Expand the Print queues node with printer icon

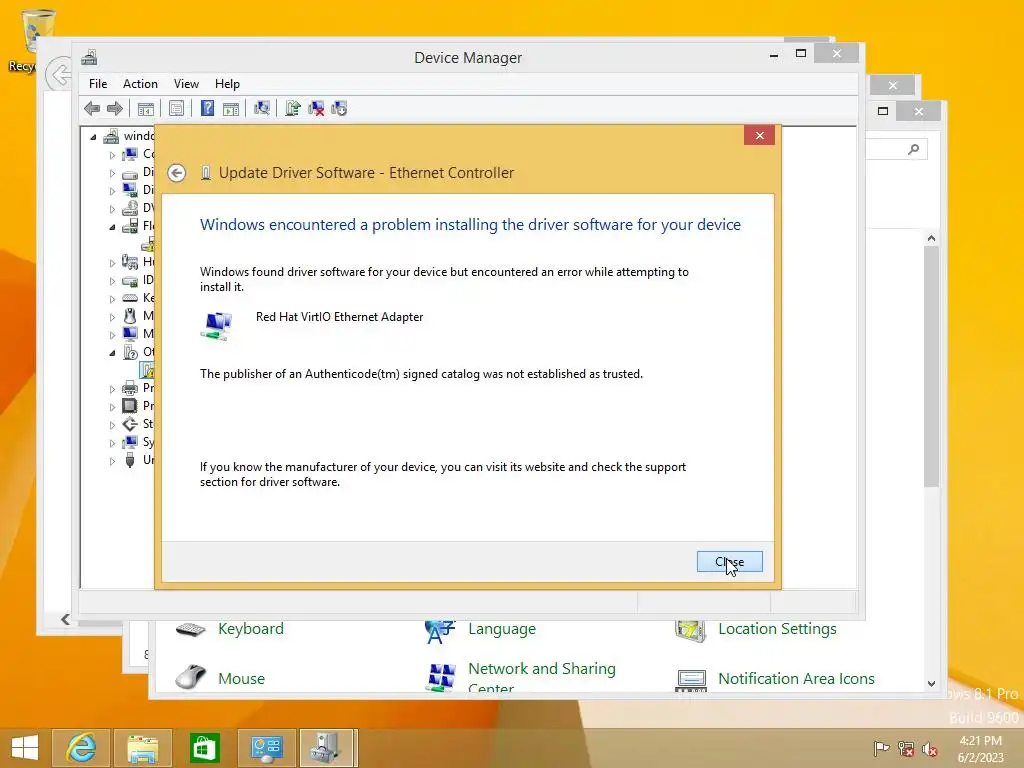pos(112,389)
